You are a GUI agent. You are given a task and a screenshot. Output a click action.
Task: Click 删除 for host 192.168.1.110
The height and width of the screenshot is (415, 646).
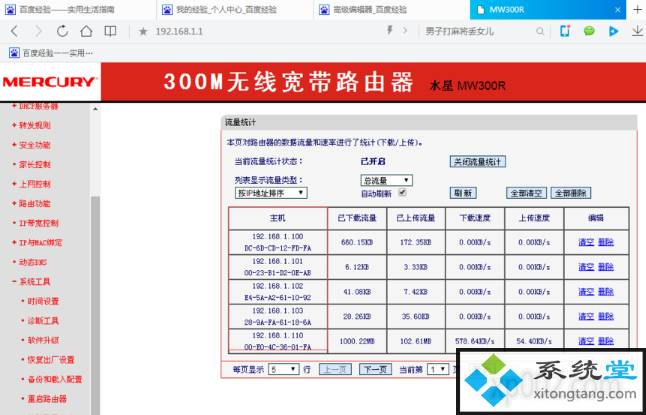(606, 341)
